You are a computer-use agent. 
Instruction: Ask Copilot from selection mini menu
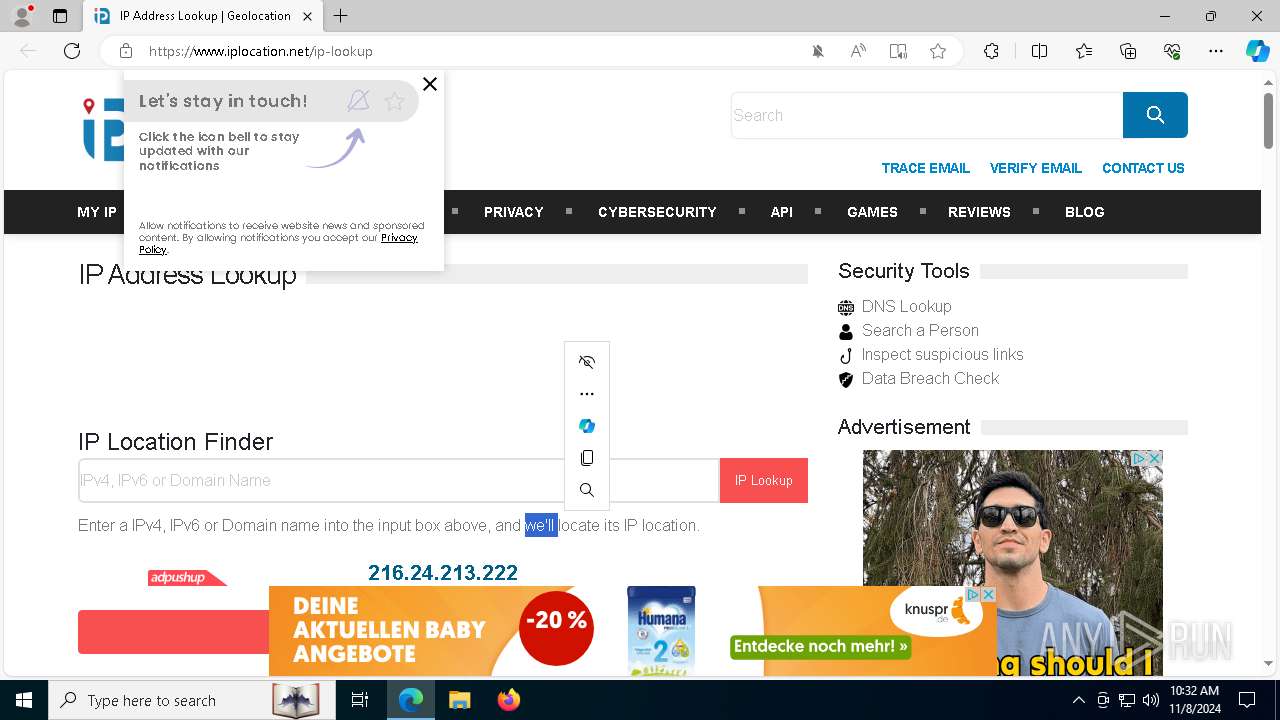(x=587, y=426)
